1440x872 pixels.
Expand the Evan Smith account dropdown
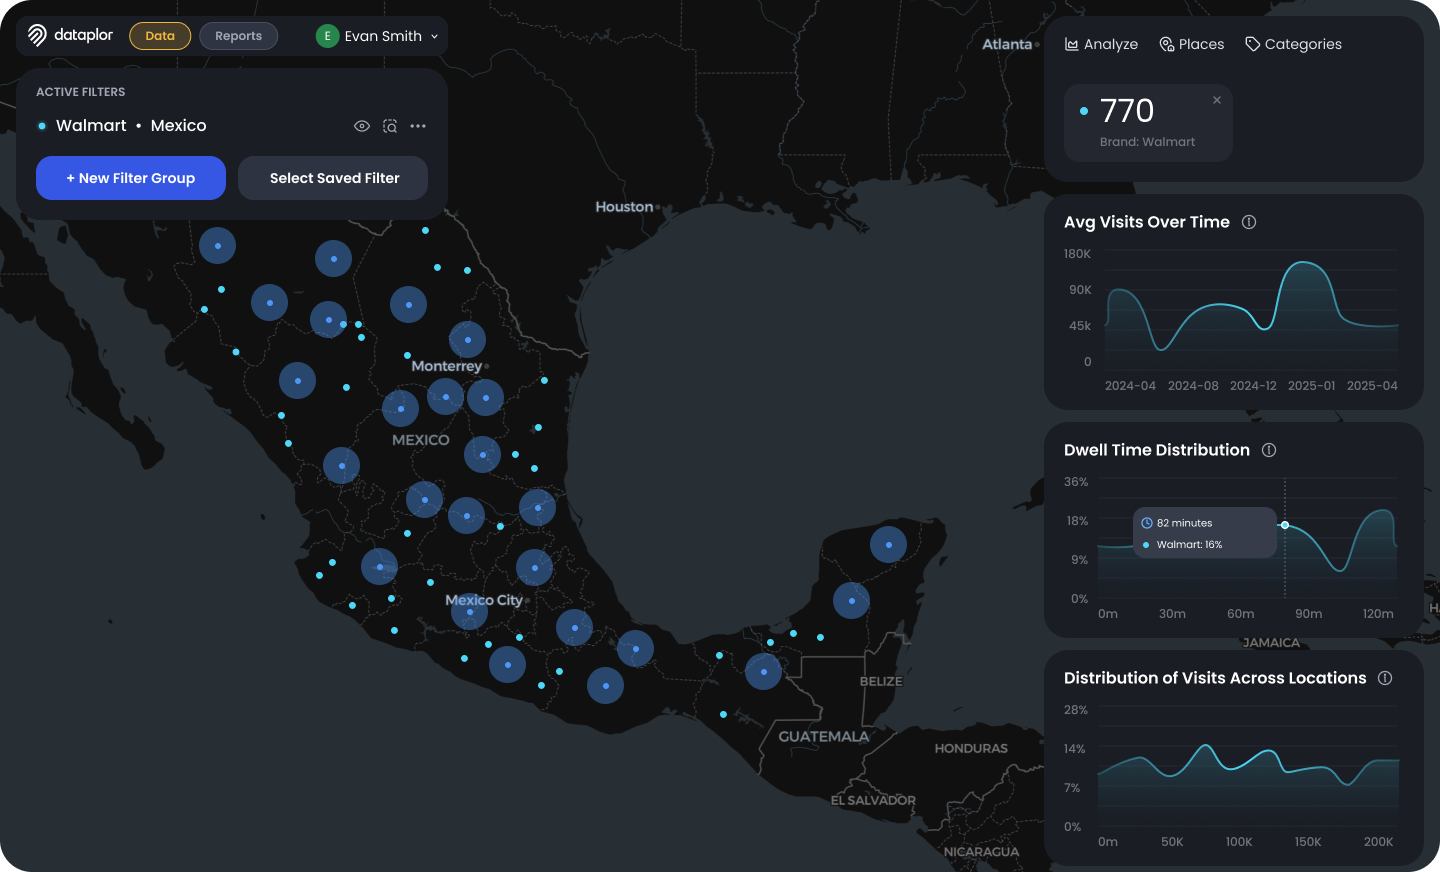[434, 37]
